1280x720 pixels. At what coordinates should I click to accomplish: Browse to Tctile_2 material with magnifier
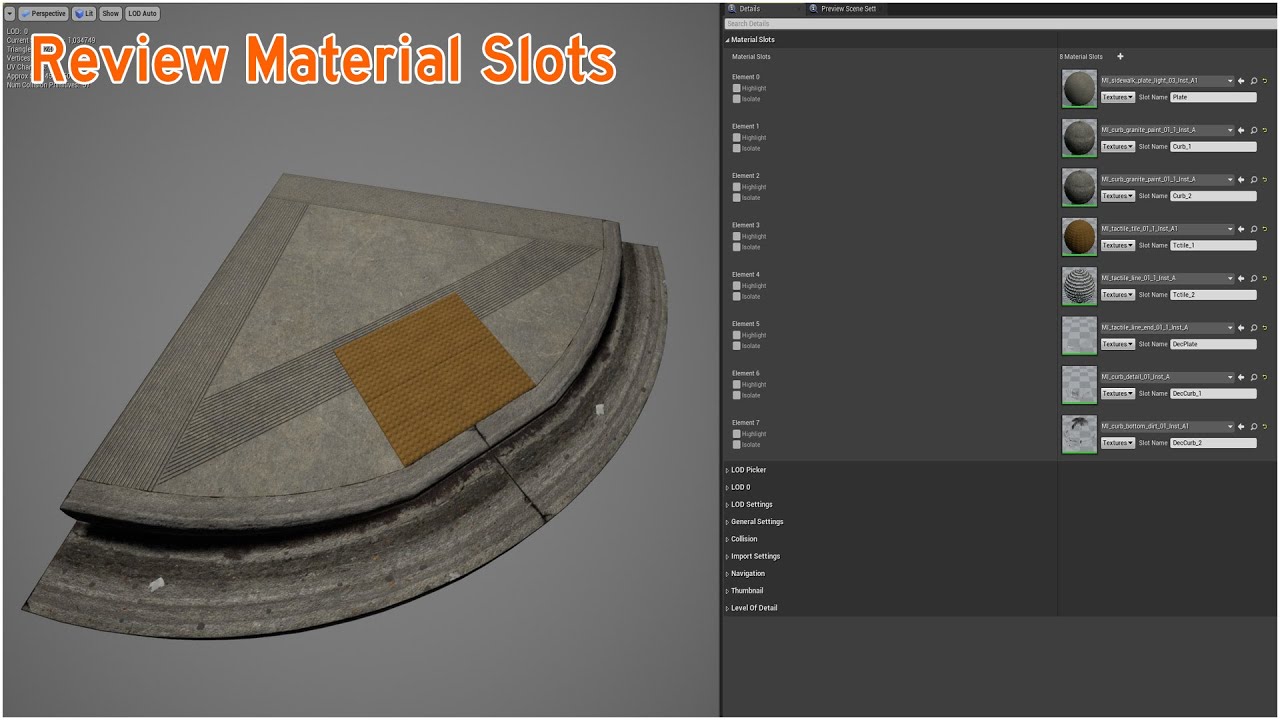coord(1253,278)
